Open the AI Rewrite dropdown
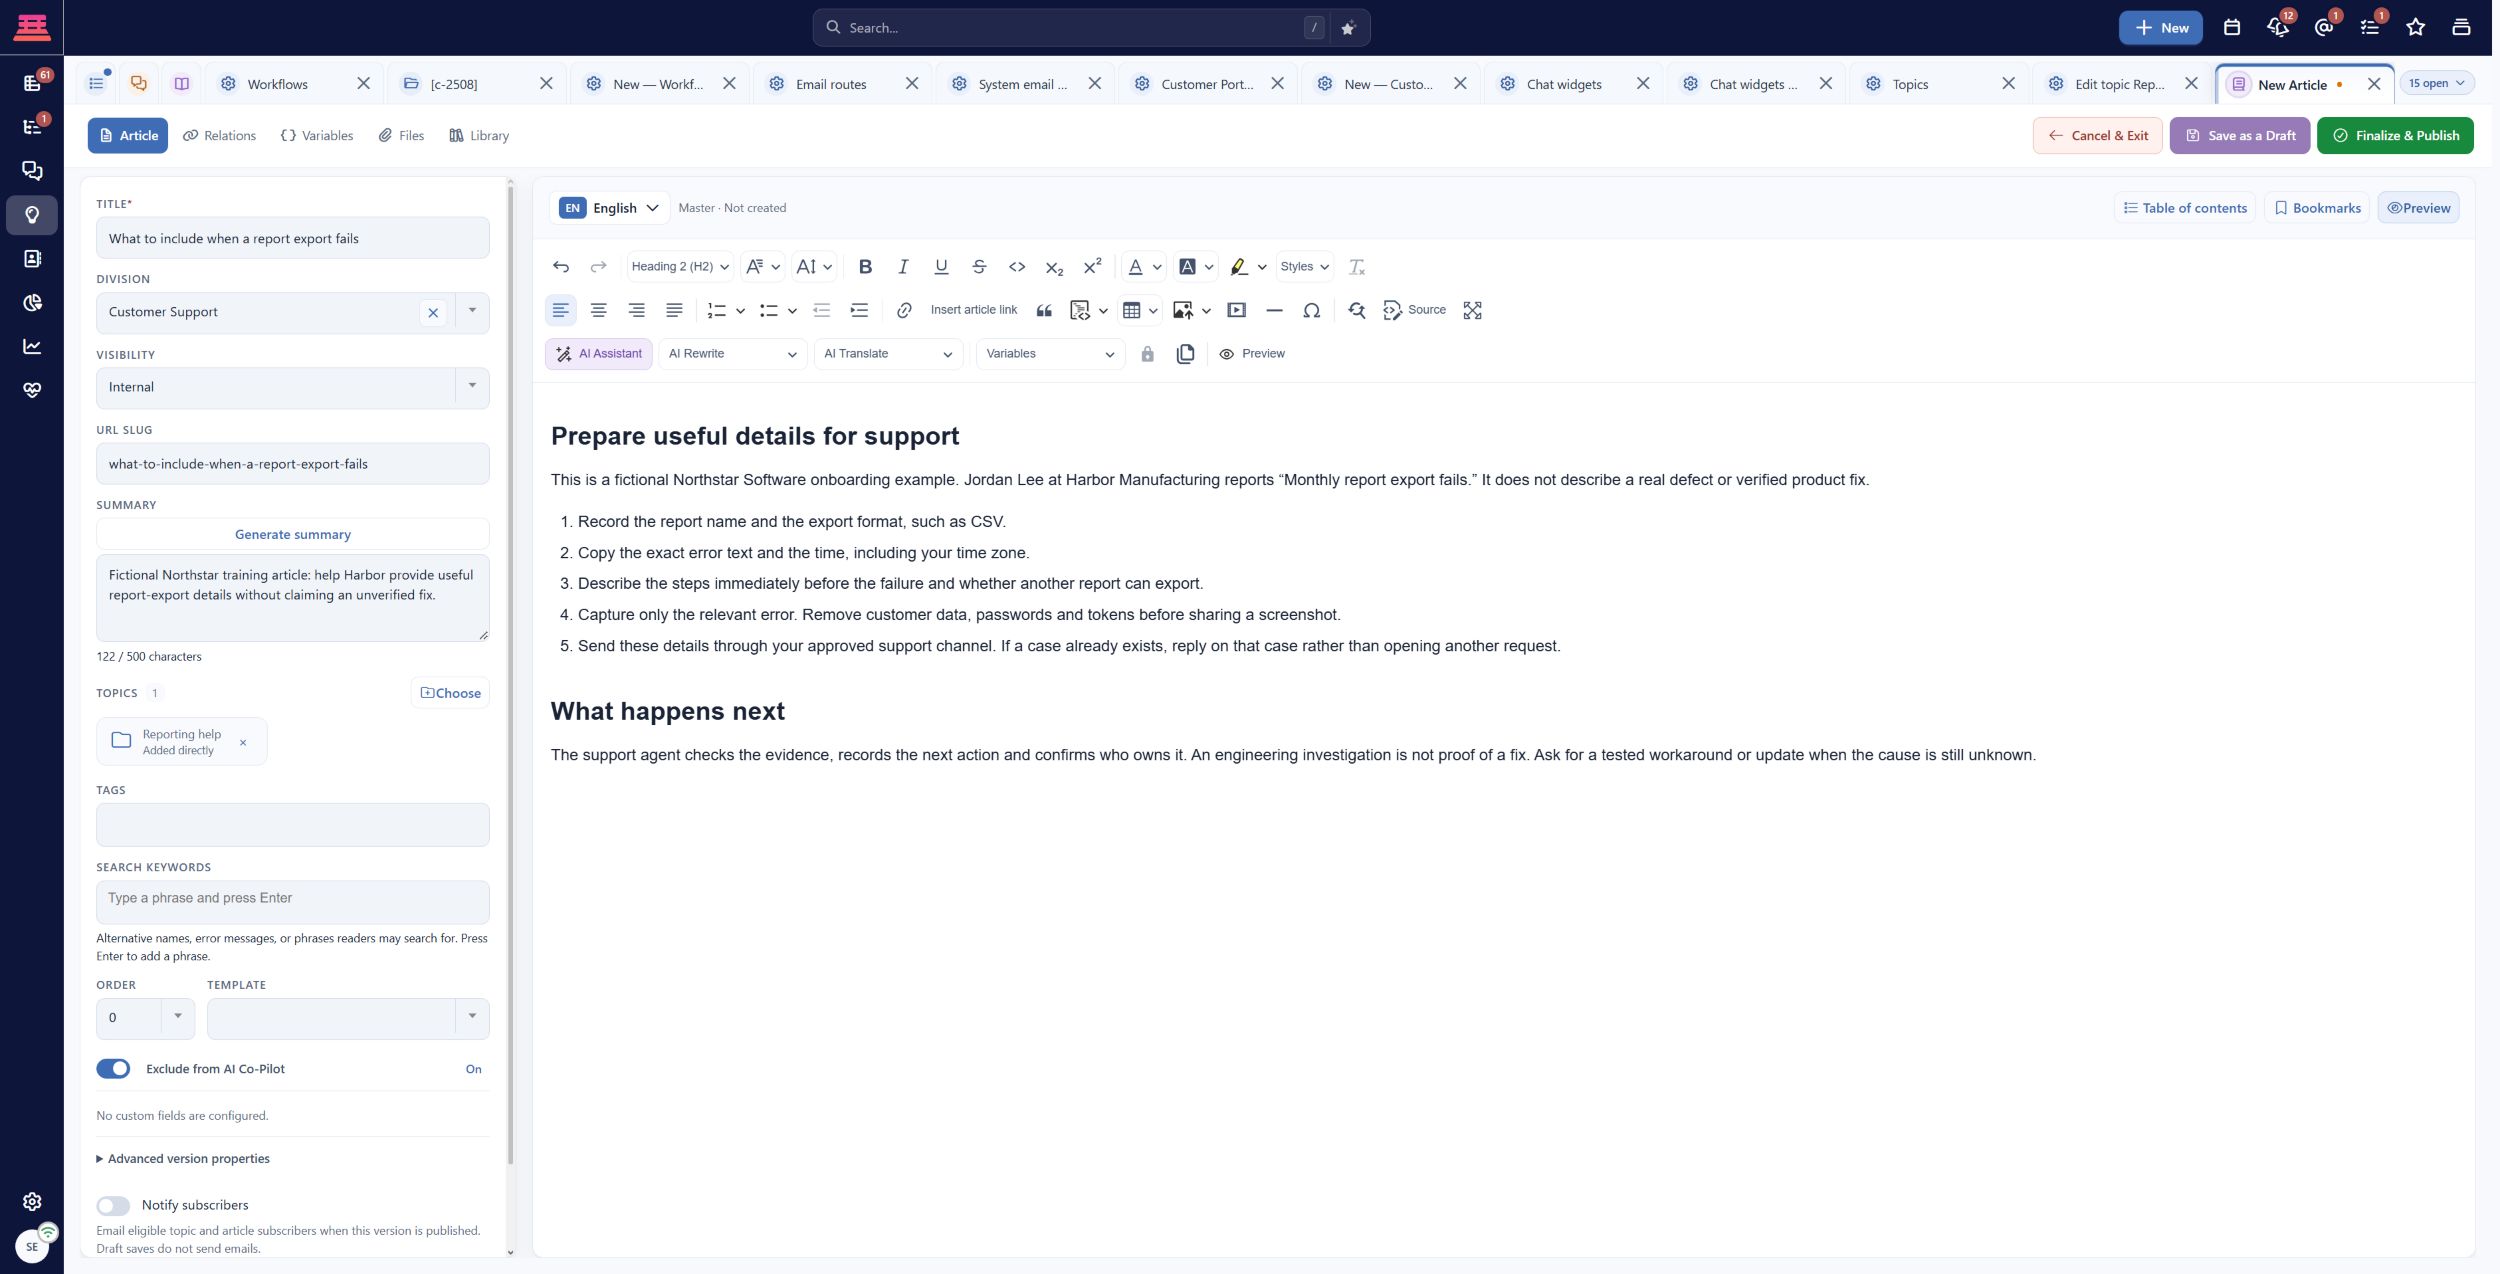The height and width of the screenshot is (1274, 2500). (x=732, y=354)
